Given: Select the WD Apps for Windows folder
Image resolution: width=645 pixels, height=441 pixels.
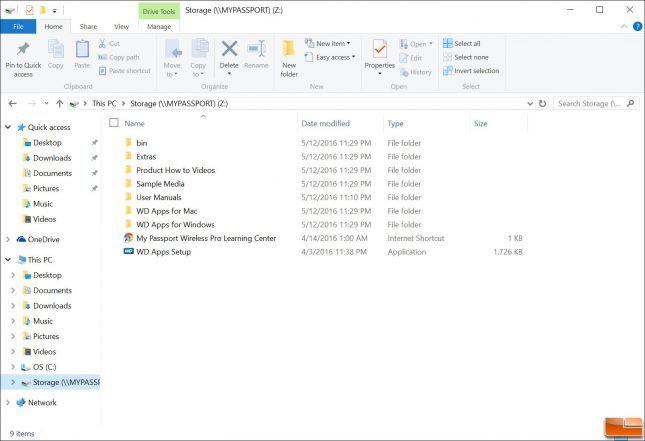Looking at the screenshot, I should point(175,224).
